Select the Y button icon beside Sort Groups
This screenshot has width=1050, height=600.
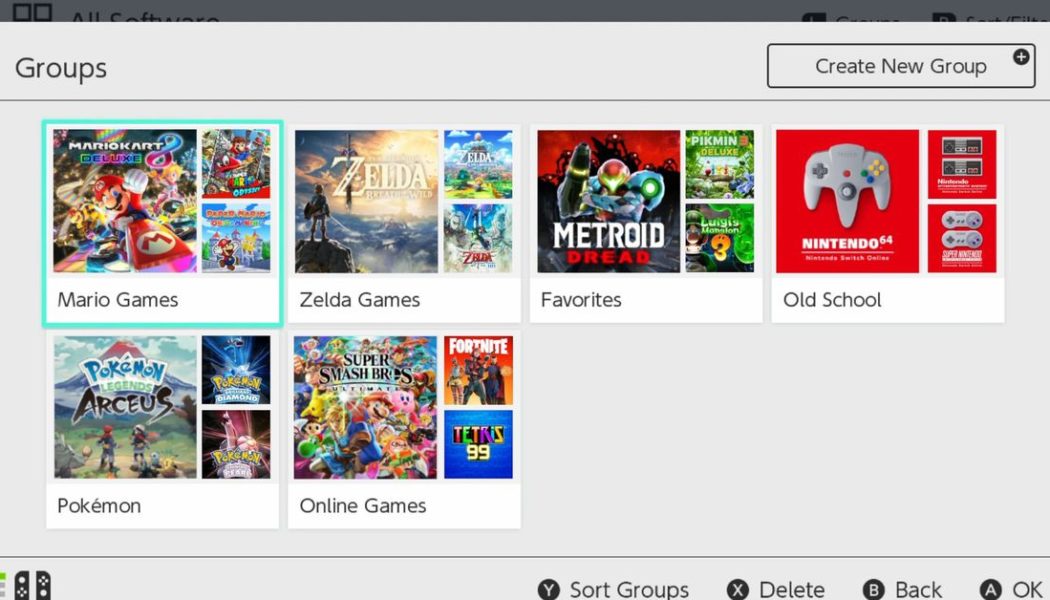coord(548,589)
